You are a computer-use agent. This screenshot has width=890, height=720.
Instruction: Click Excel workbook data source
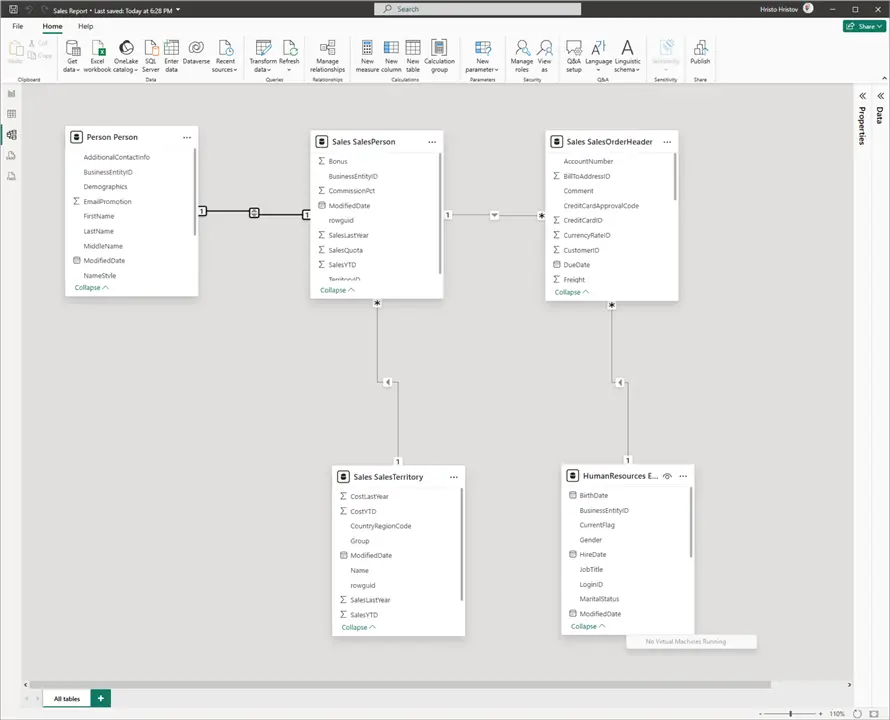point(97,56)
